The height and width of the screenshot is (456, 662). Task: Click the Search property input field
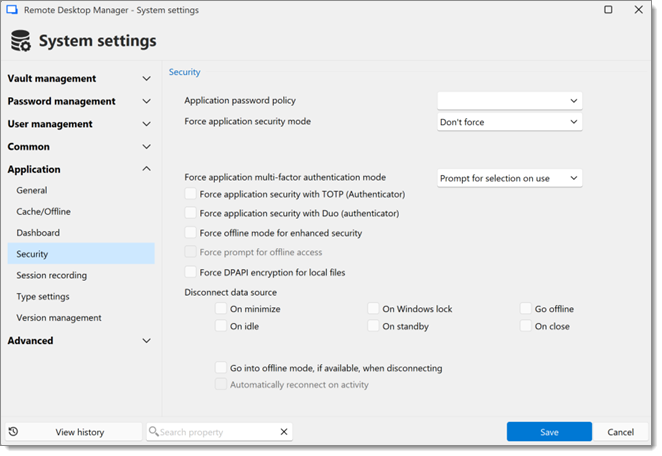(x=219, y=432)
